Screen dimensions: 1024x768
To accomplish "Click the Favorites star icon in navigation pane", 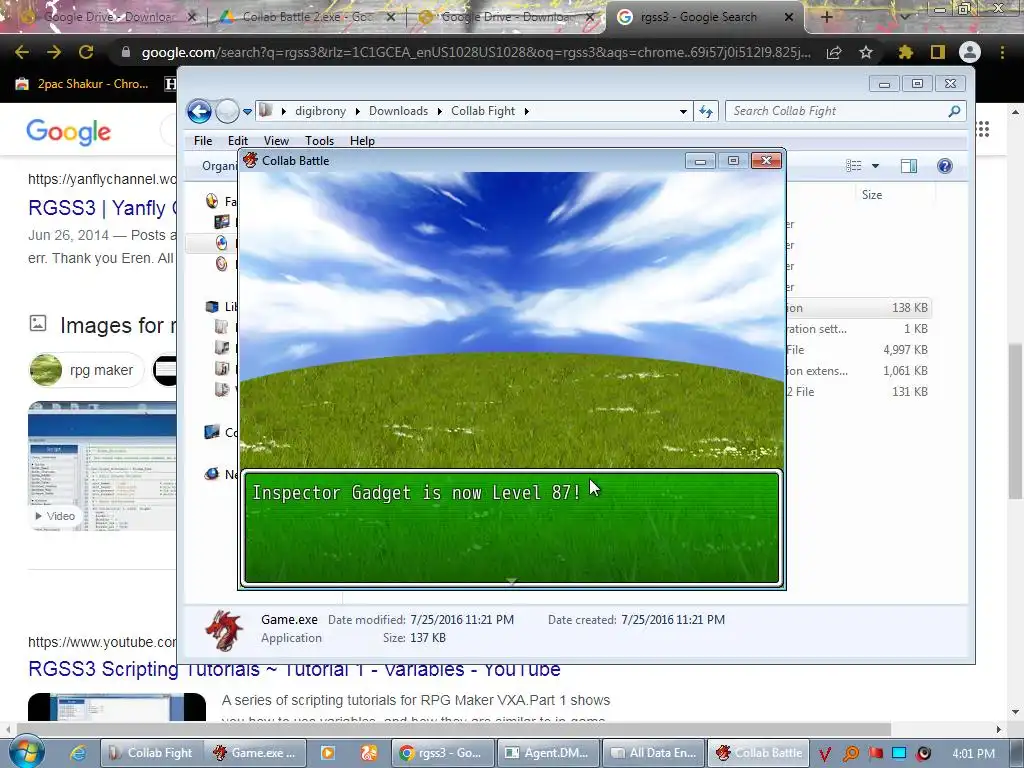I will tap(212, 201).
